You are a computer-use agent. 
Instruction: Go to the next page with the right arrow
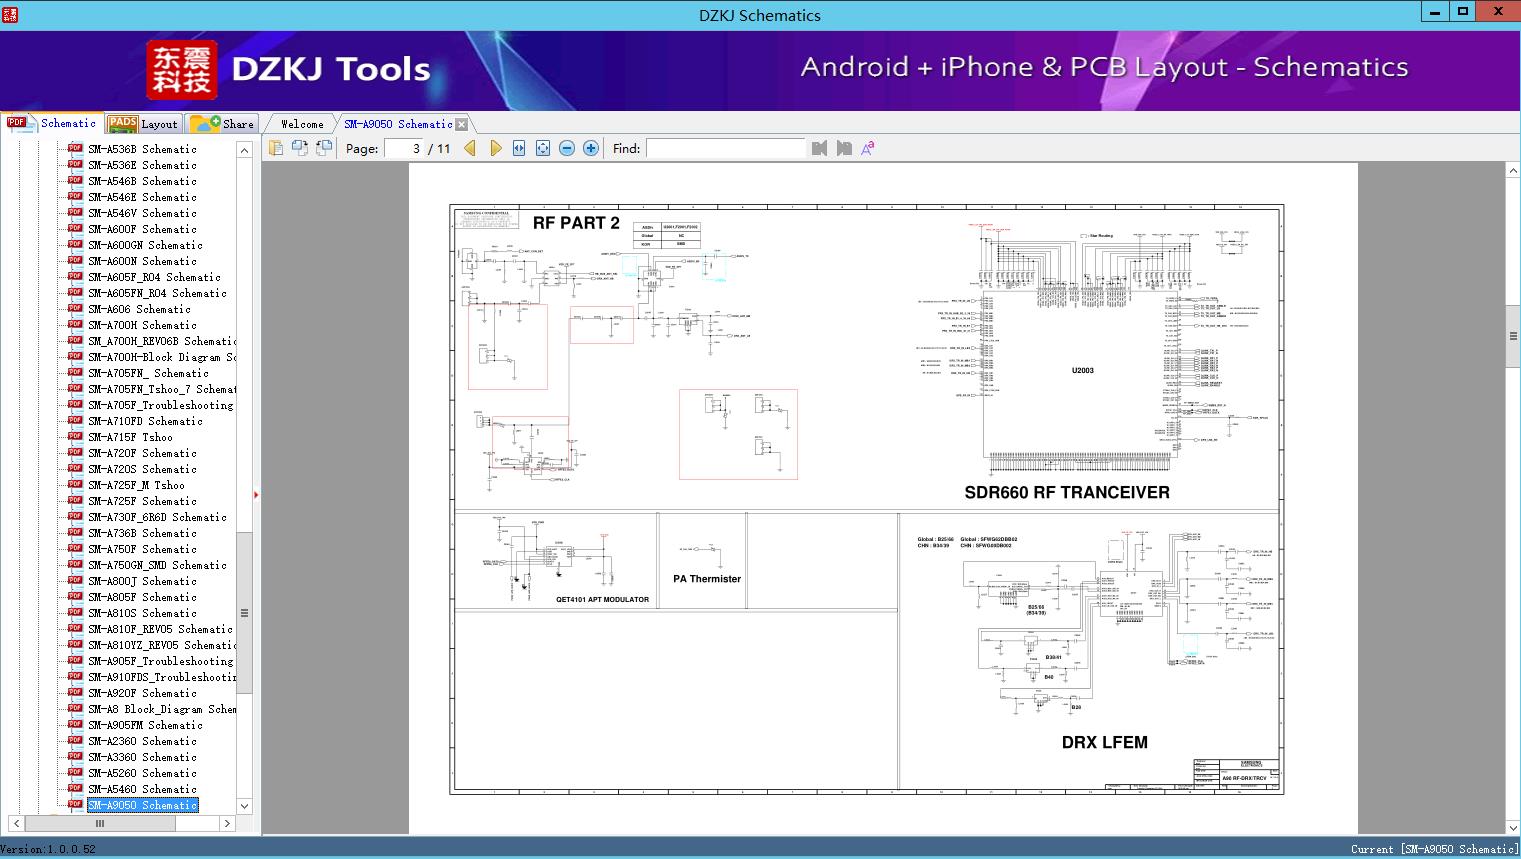click(x=495, y=148)
